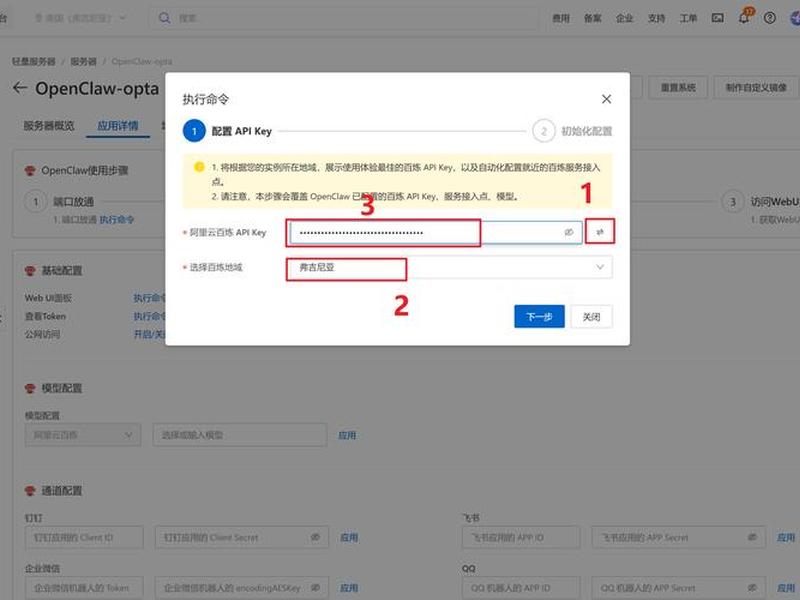Go back using the arrow beside OpenClaw-opta
The width and height of the screenshot is (800, 600).
click(19, 88)
